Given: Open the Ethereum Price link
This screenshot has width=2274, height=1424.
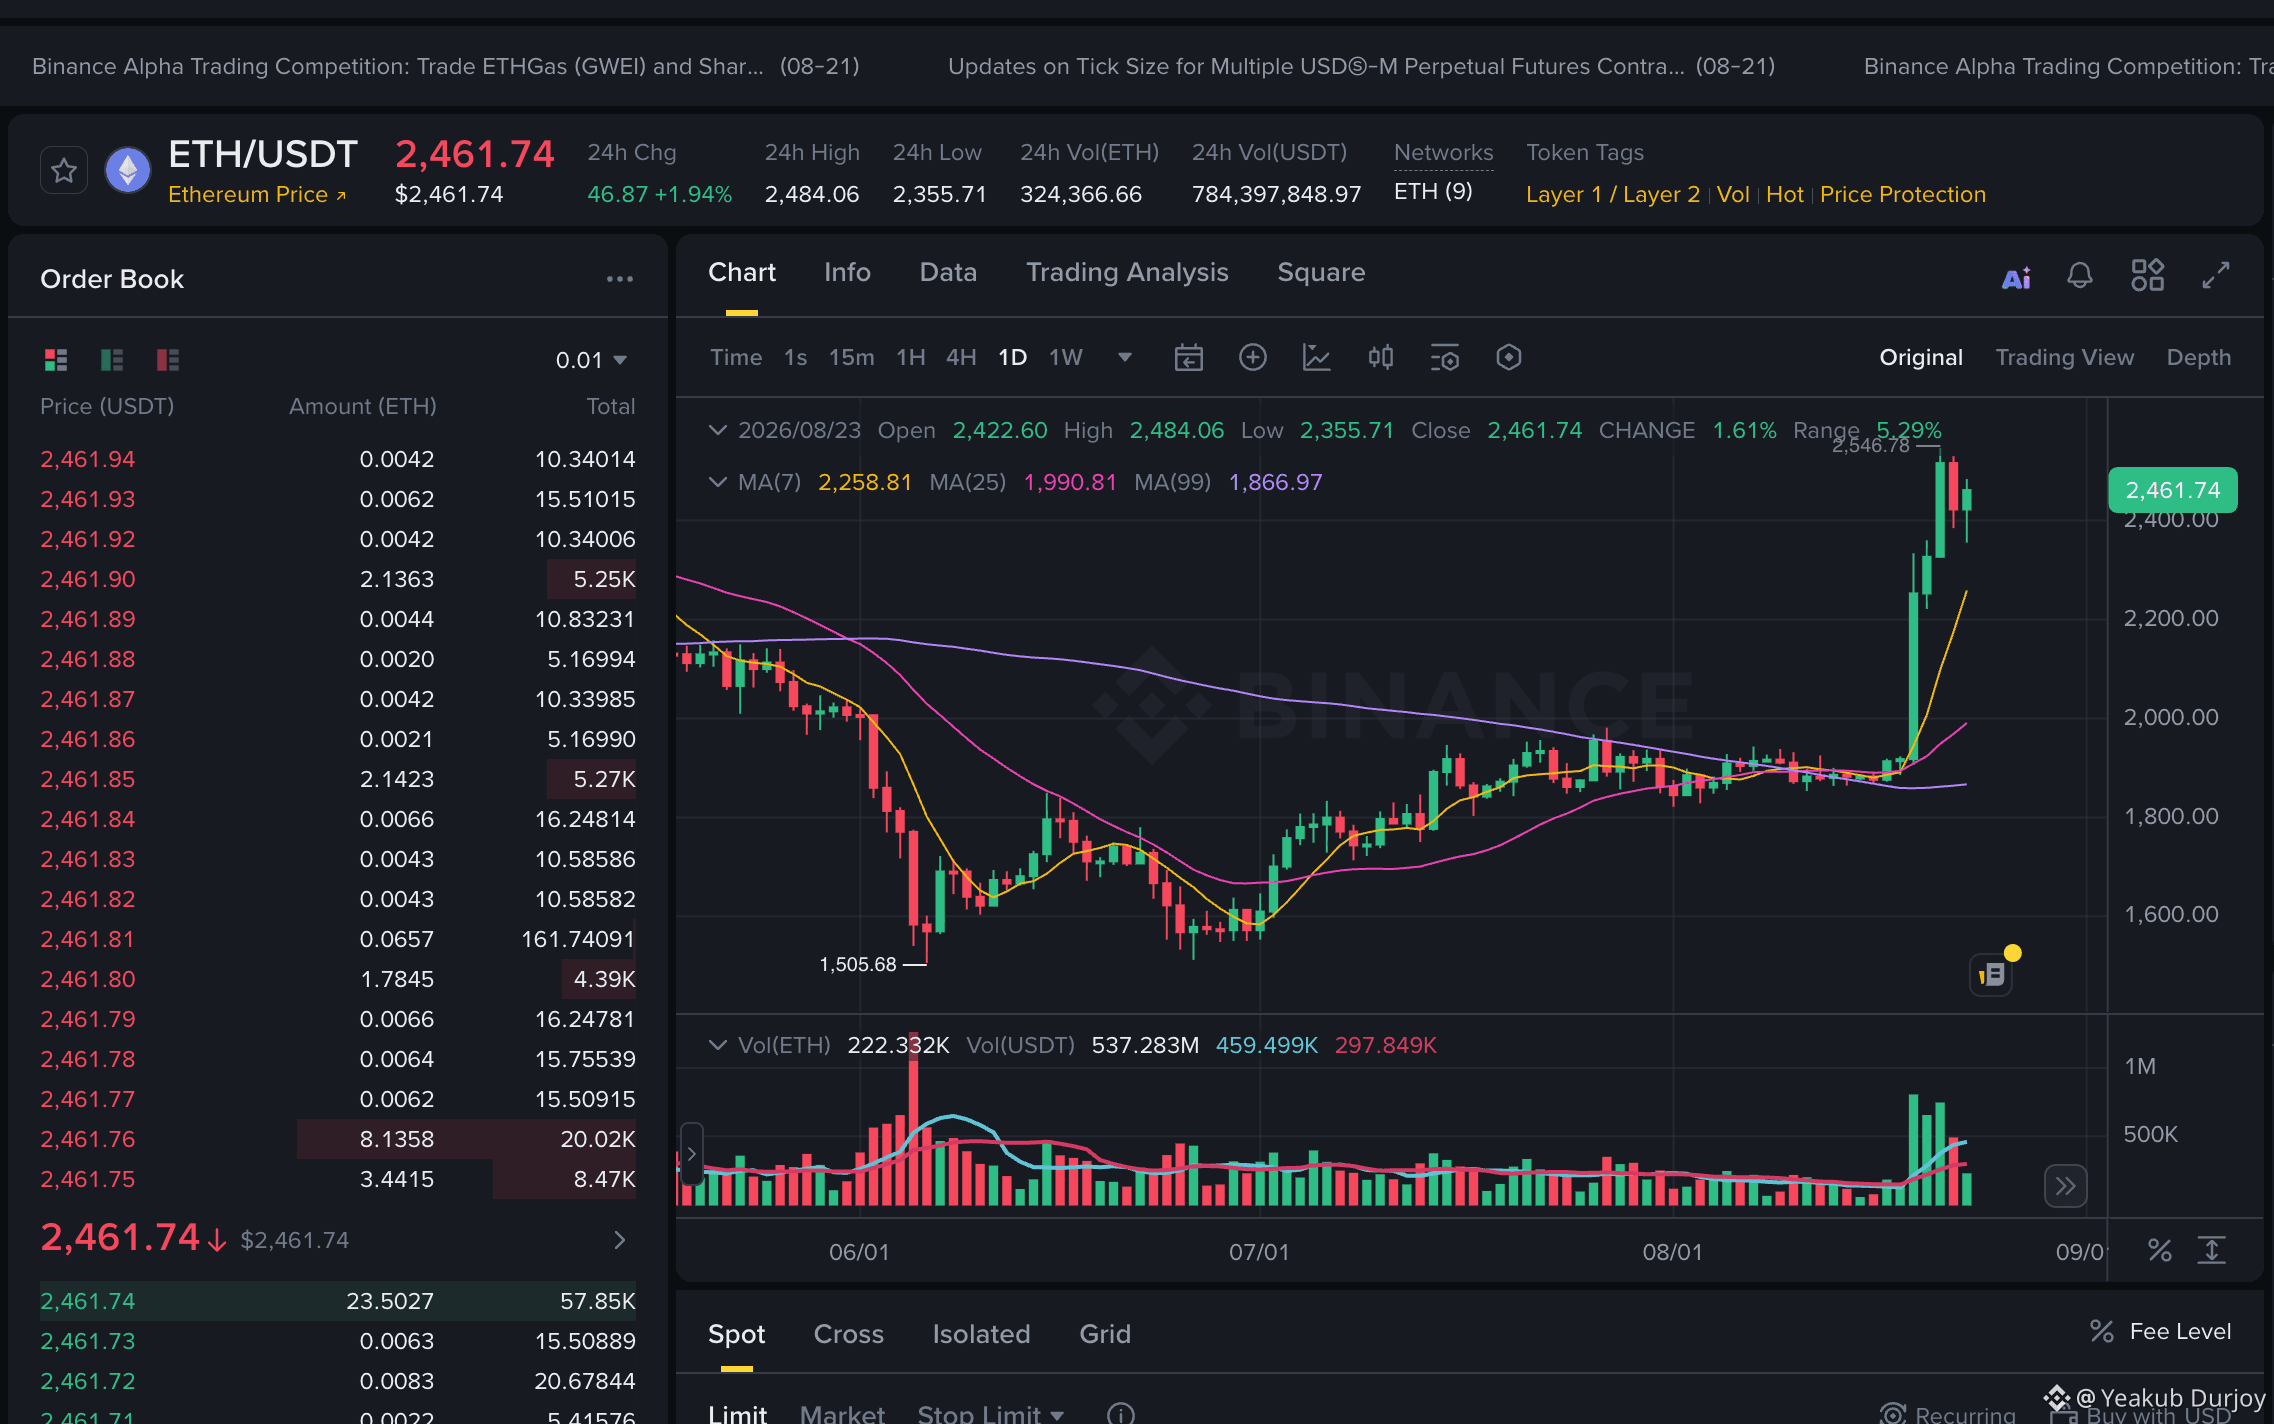Looking at the screenshot, I should [x=257, y=194].
